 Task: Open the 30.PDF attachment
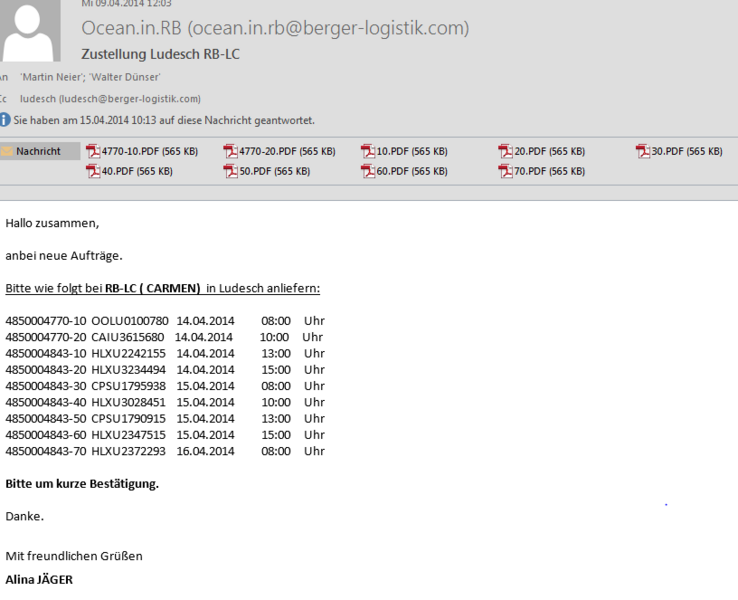(x=679, y=152)
